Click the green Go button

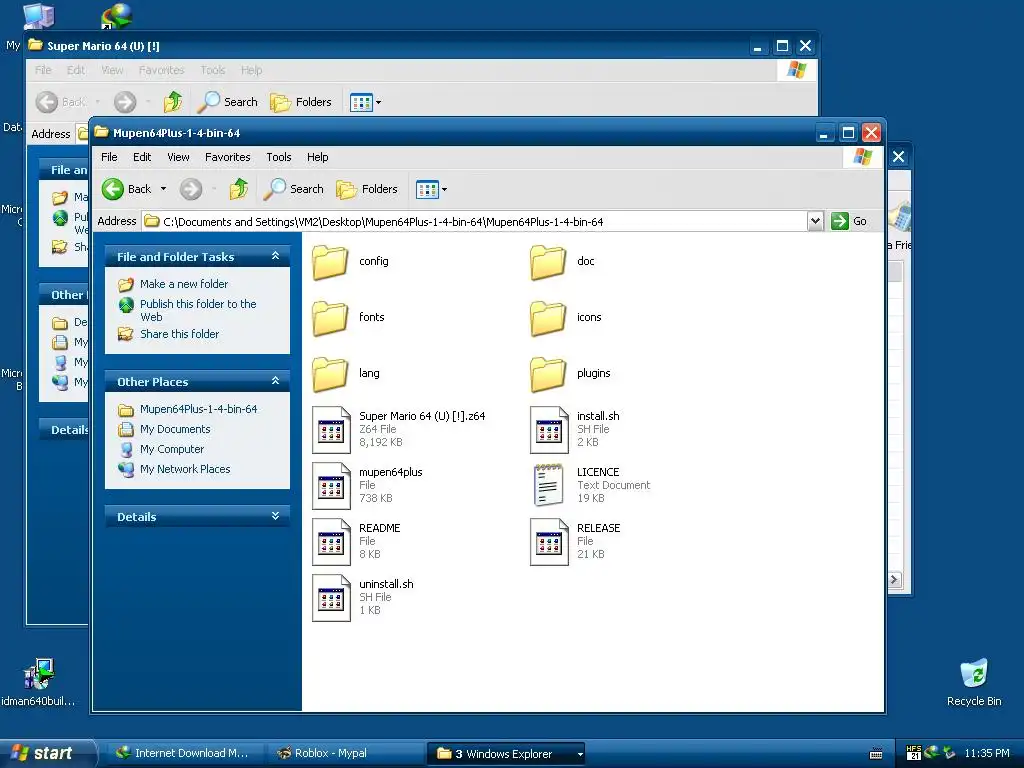click(x=849, y=221)
